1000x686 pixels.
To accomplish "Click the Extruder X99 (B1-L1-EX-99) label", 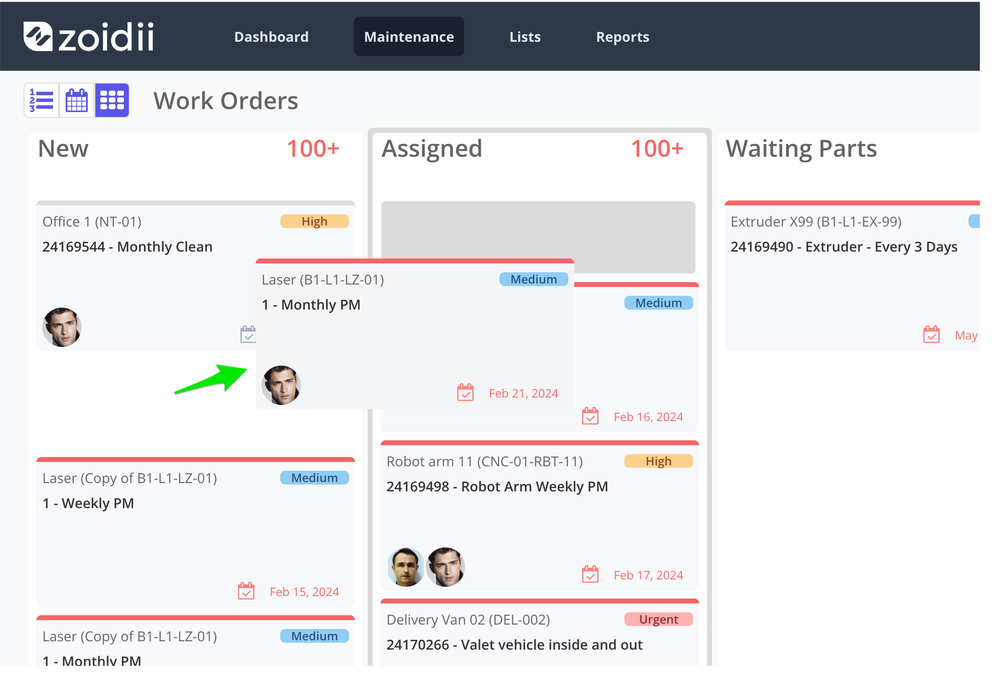I will 816,222.
